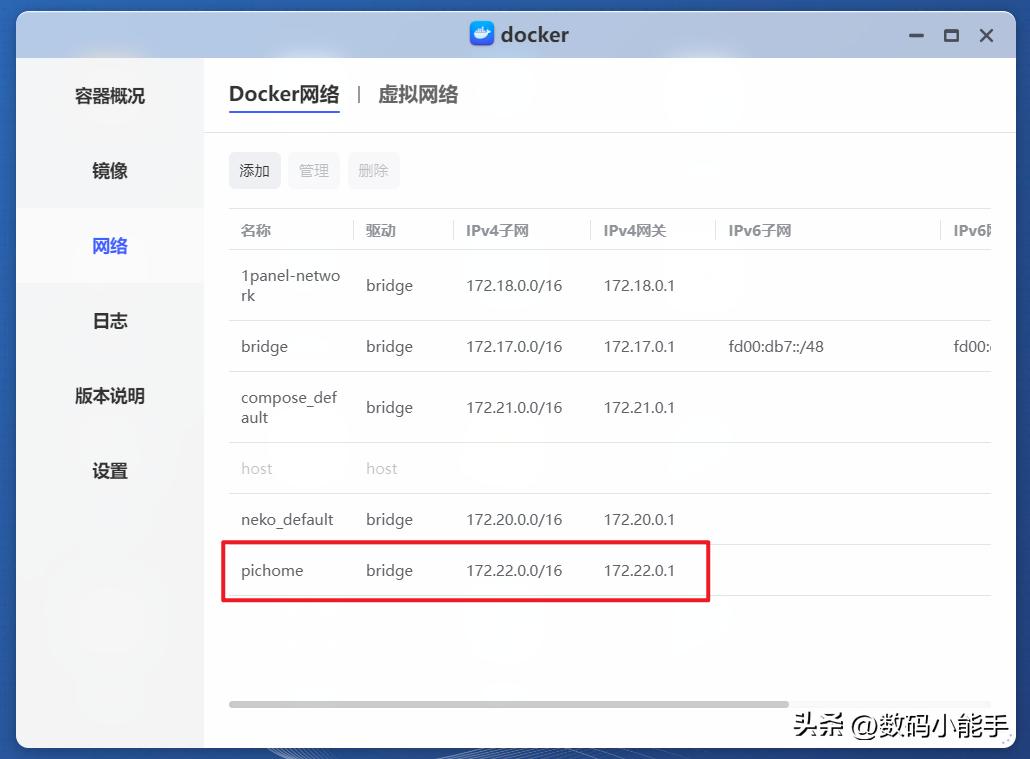Click the host driver cell

382,469
